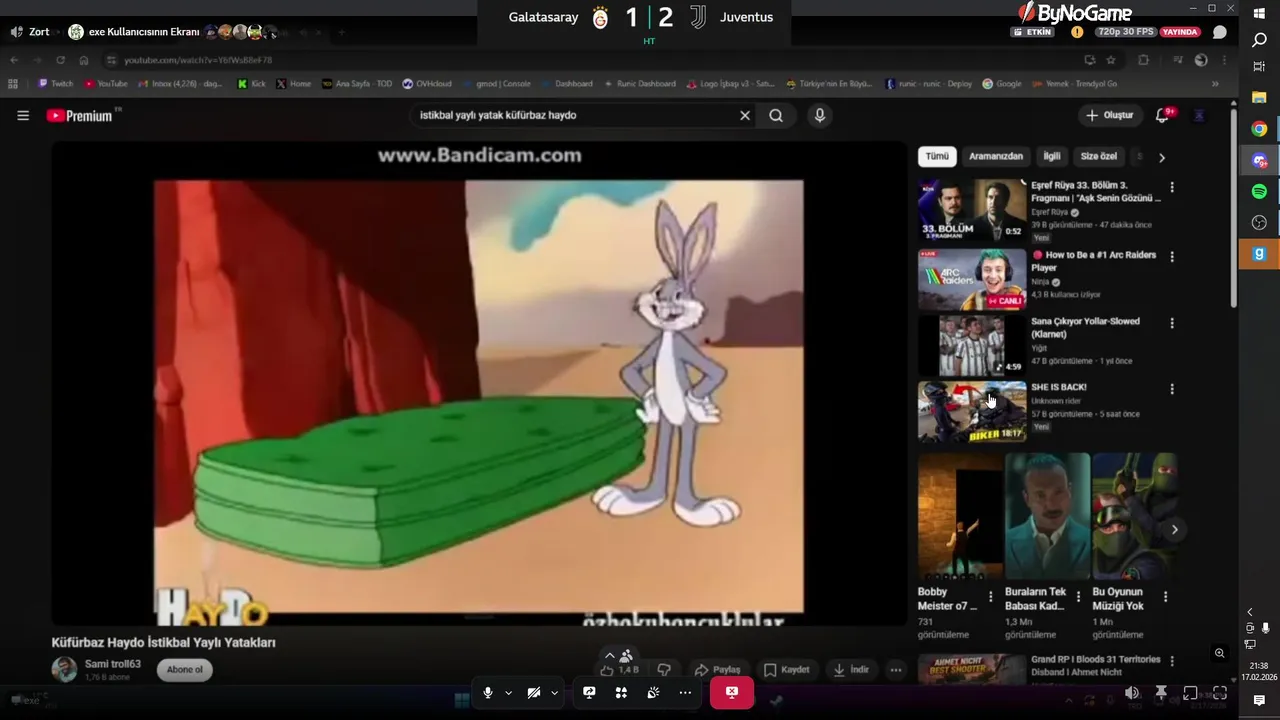Open the soundboard icon in call toolbar
Viewport: 1280px width, 720px height.
[x=653, y=693]
